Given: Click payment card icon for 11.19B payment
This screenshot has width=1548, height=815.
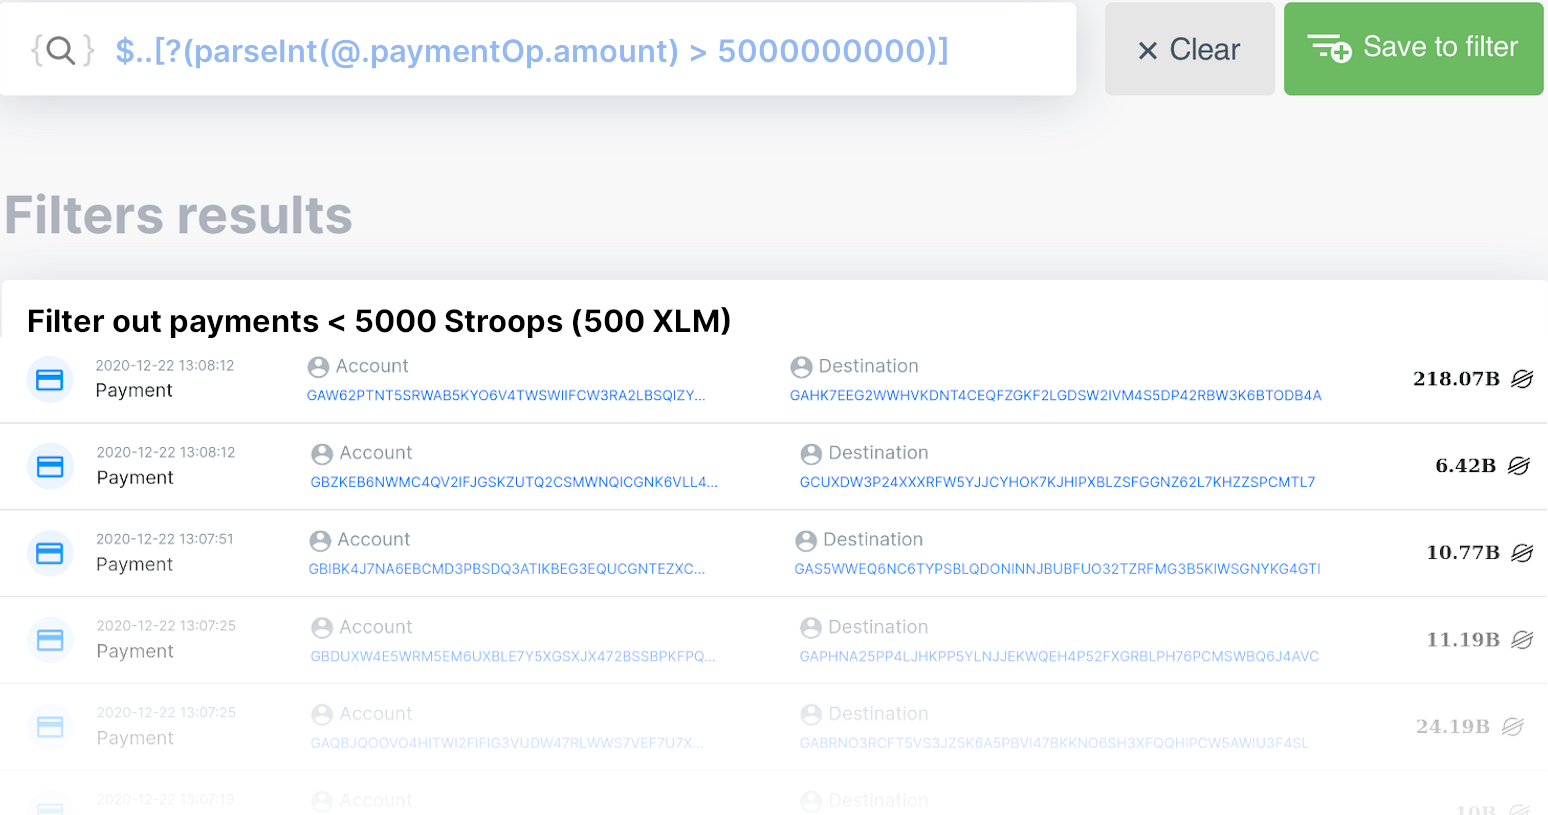Looking at the screenshot, I should [x=50, y=640].
